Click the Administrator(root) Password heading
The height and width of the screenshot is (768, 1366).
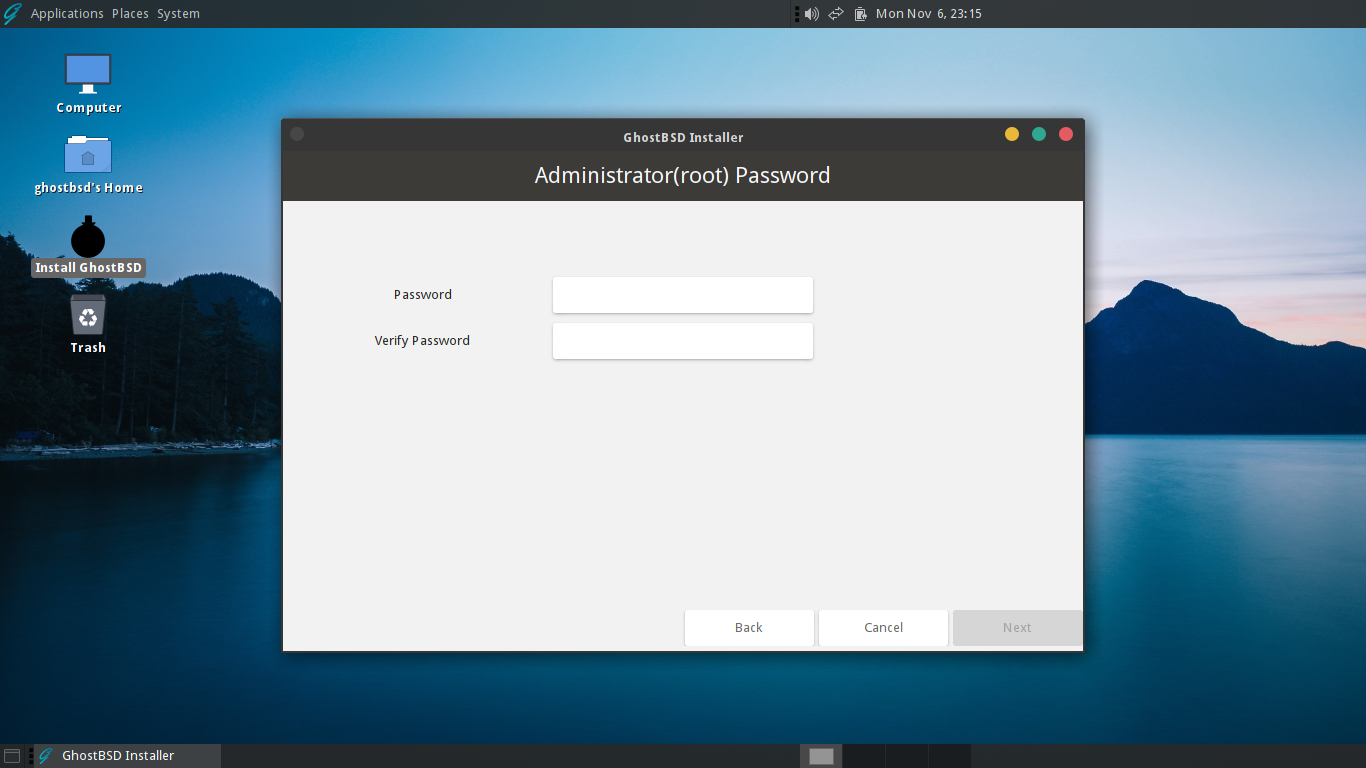683,176
